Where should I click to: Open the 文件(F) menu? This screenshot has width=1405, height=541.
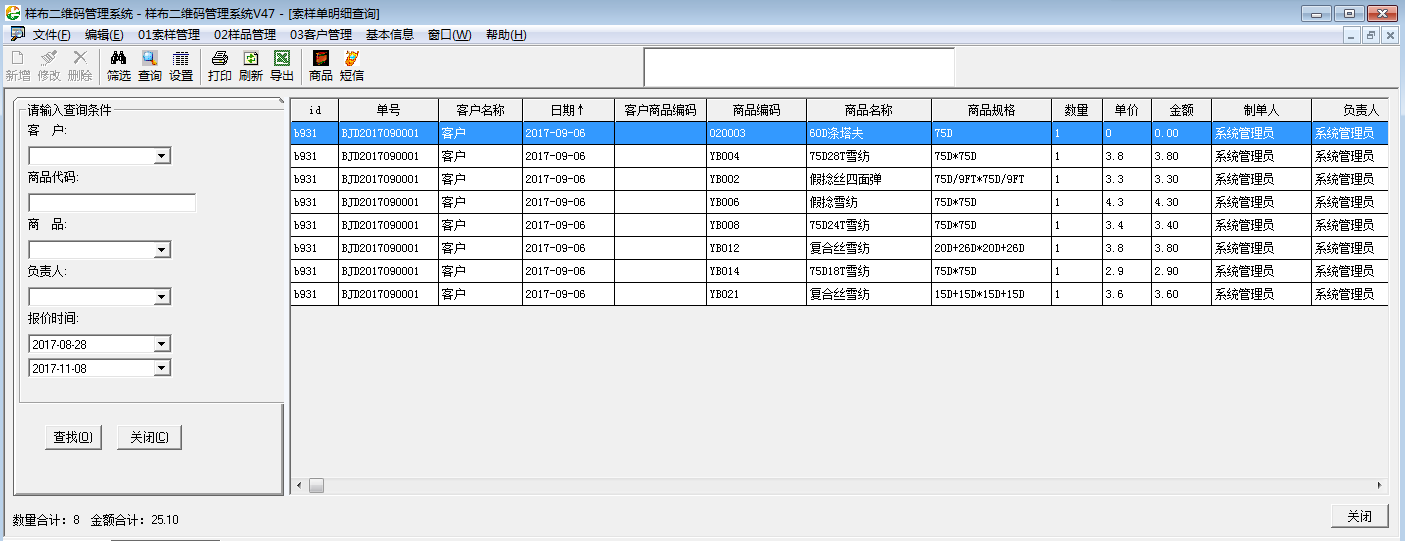pyautogui.click(x=52, y=34)
